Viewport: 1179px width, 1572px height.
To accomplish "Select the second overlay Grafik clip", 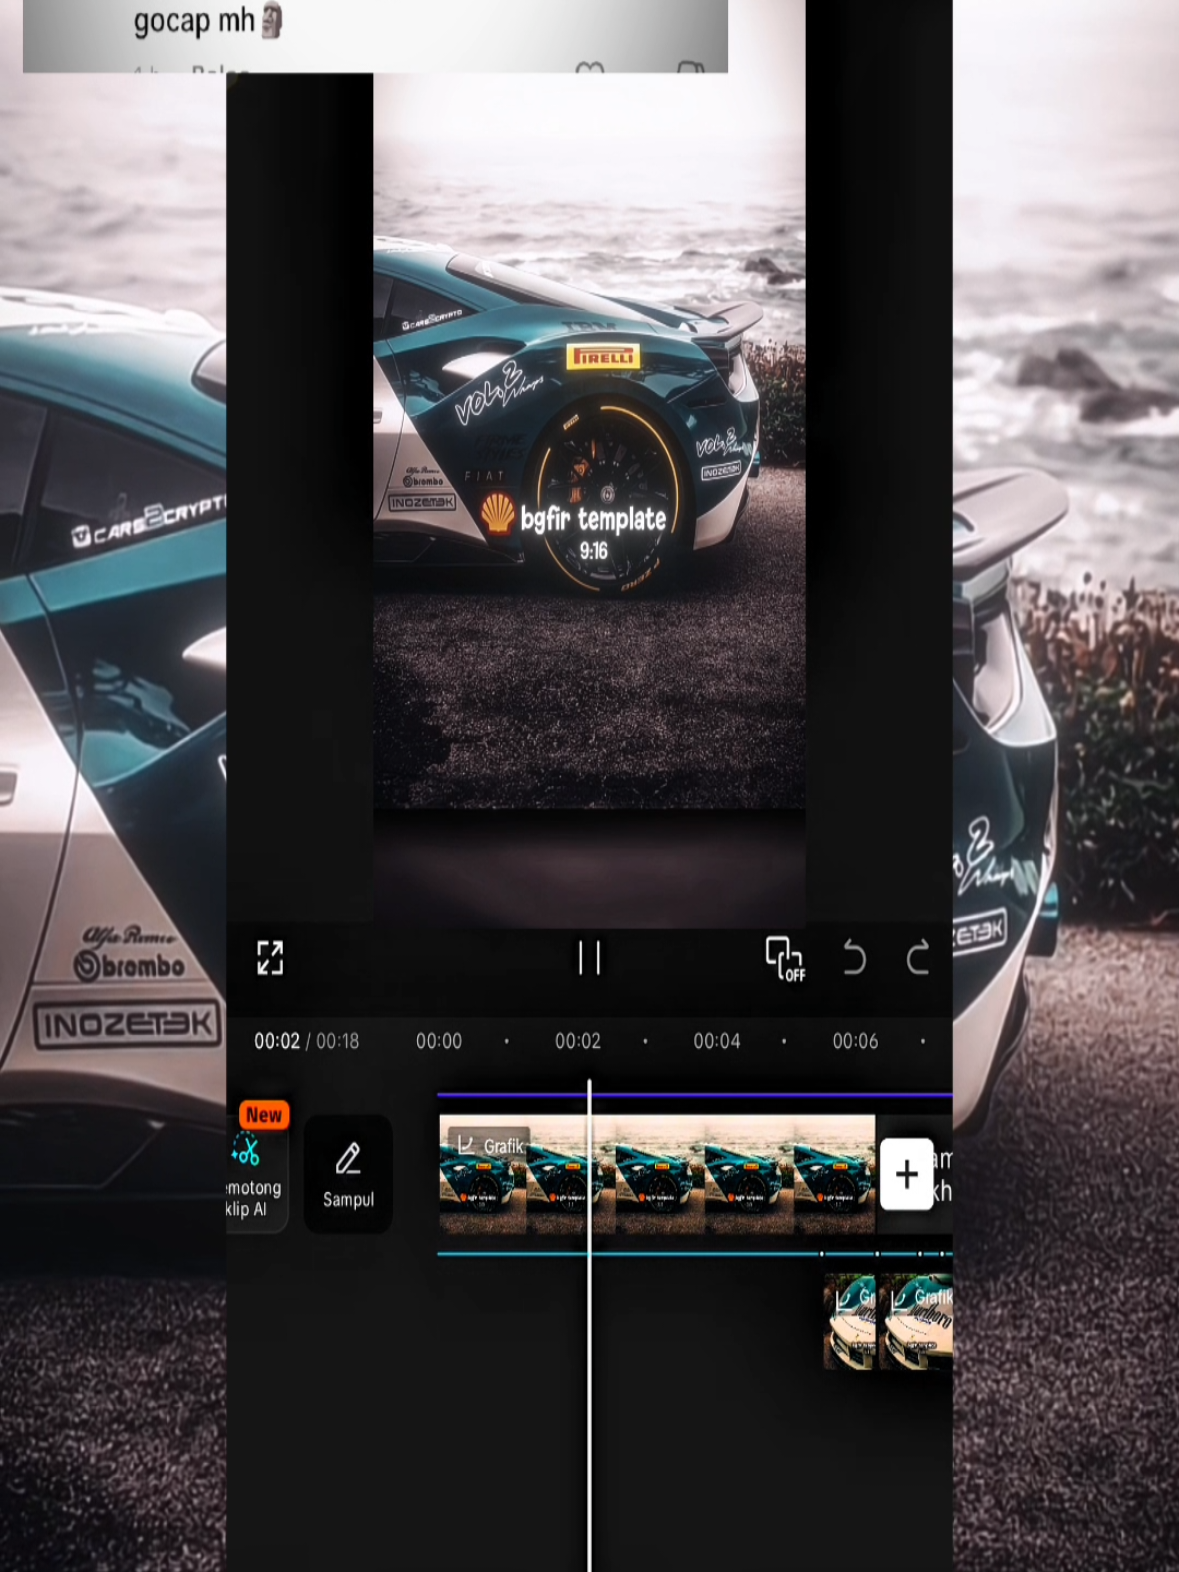I will tap(916, 1321).
